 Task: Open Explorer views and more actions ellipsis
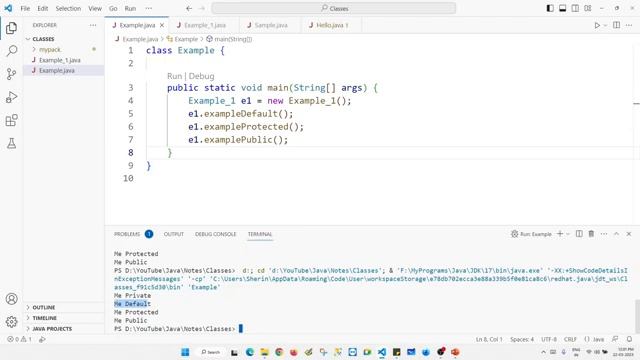93,25
